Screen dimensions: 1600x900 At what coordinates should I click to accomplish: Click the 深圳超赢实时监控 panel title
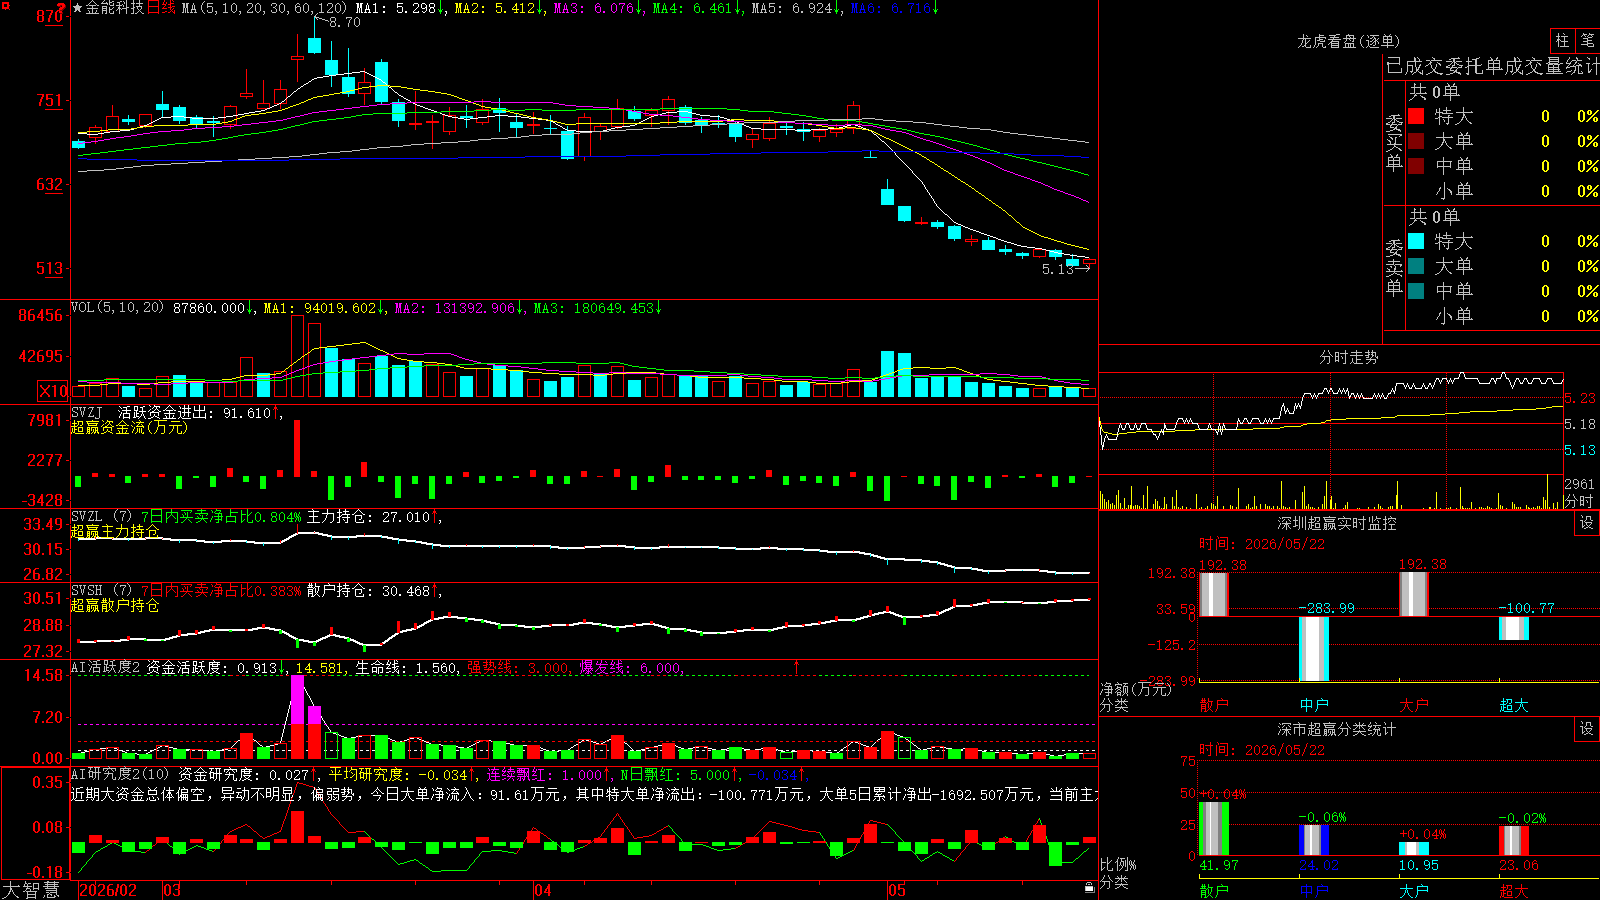(1337, 523)
